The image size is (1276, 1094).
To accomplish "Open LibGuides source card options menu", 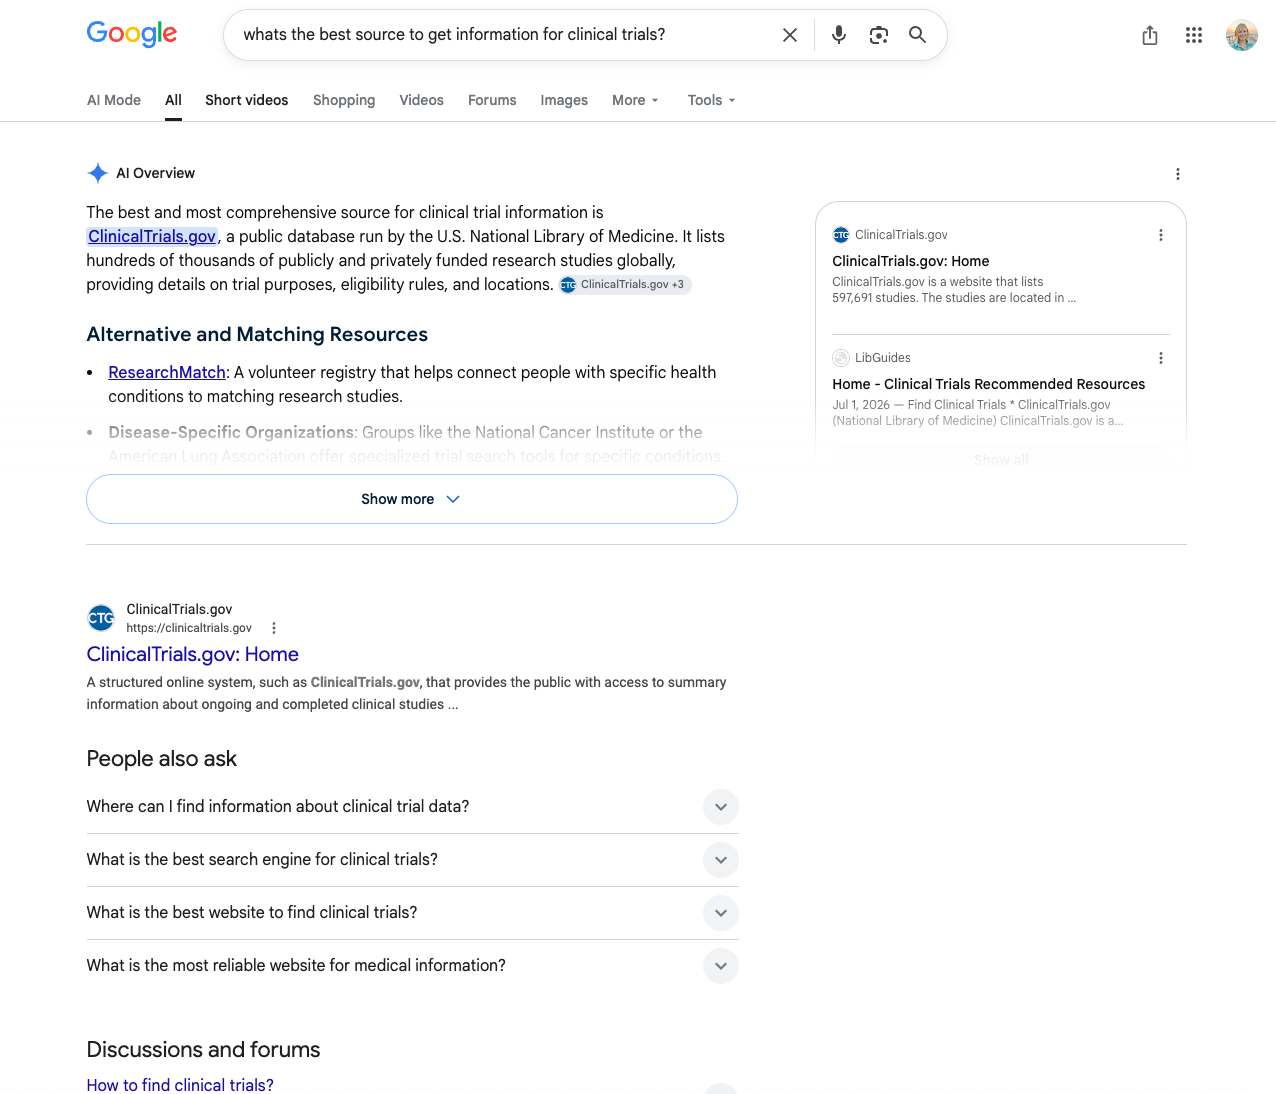I will click(x=1161, y=358).
